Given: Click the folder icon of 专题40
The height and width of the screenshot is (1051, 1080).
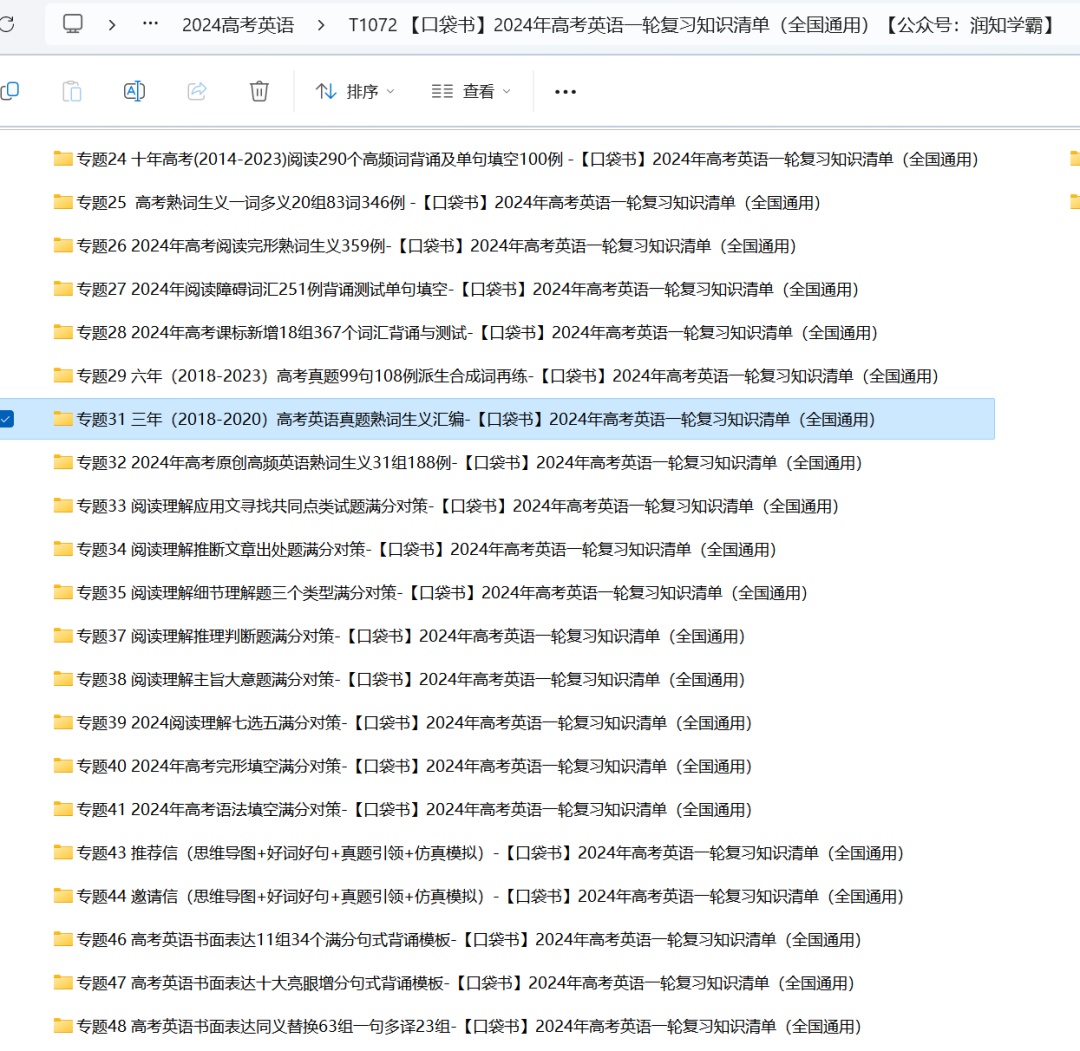Looking at the screenshot, I should click(x=63, y=767).
